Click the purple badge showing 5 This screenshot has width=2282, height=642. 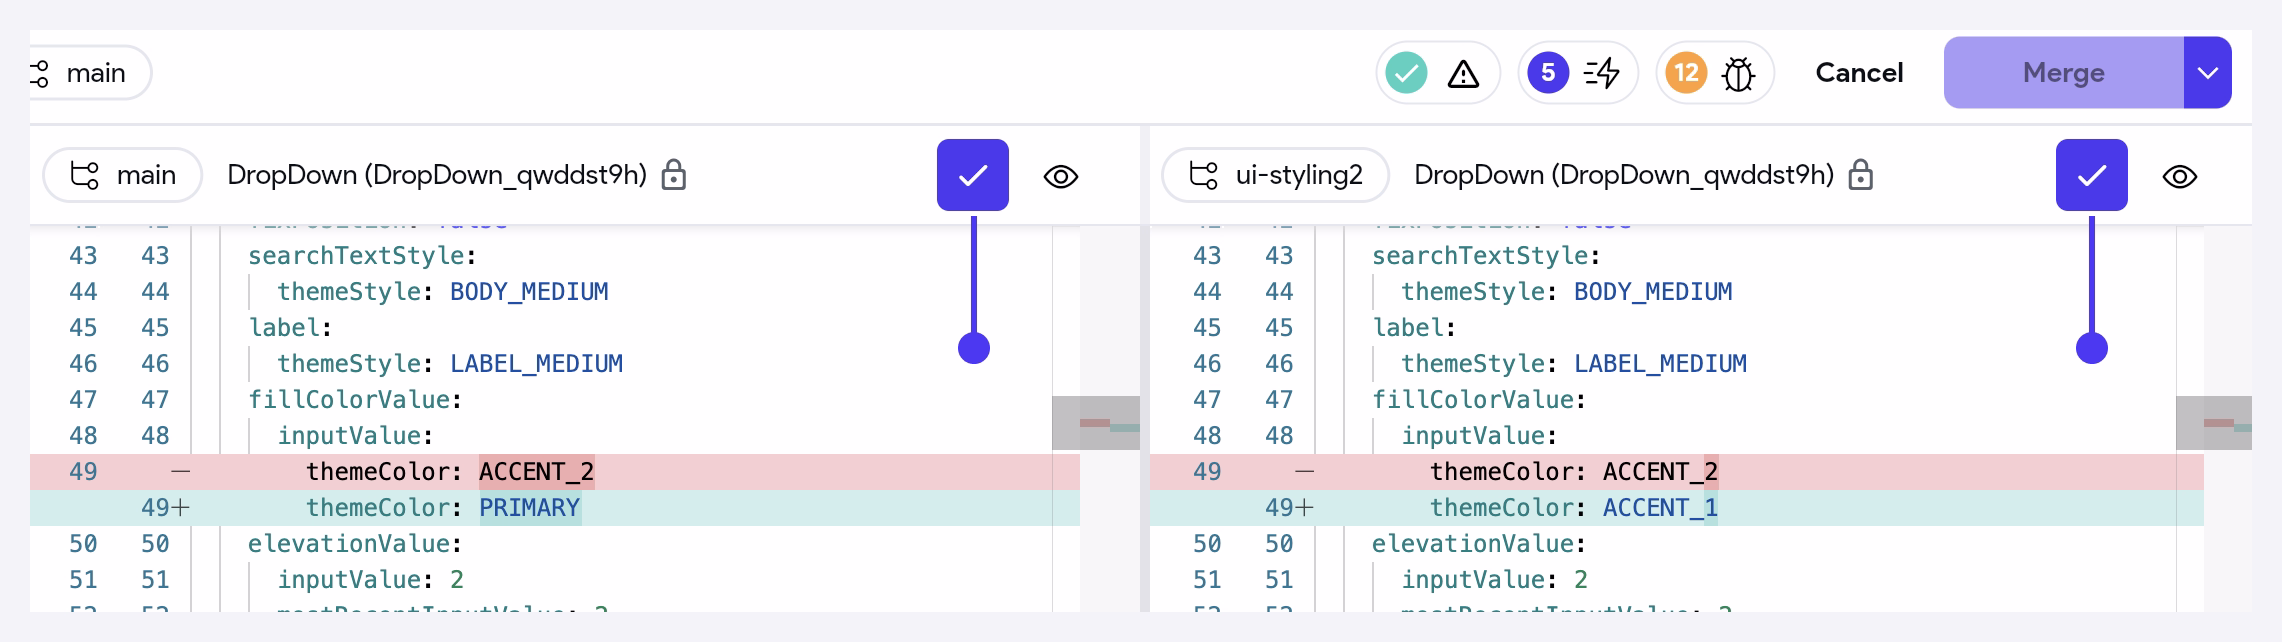(1548, 73)
